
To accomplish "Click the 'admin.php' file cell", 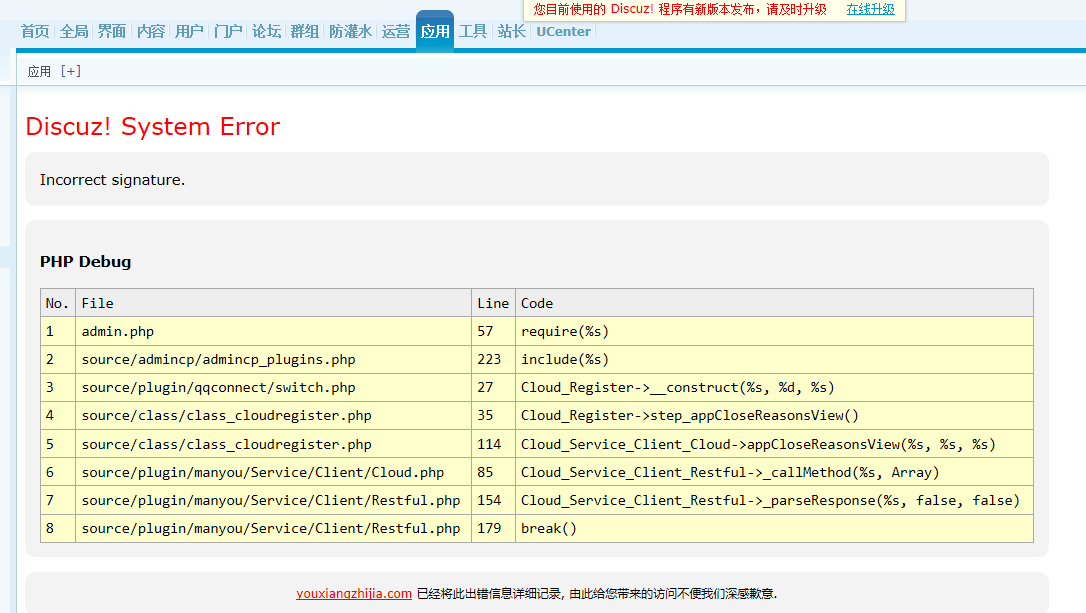I will tap(273, 331).
